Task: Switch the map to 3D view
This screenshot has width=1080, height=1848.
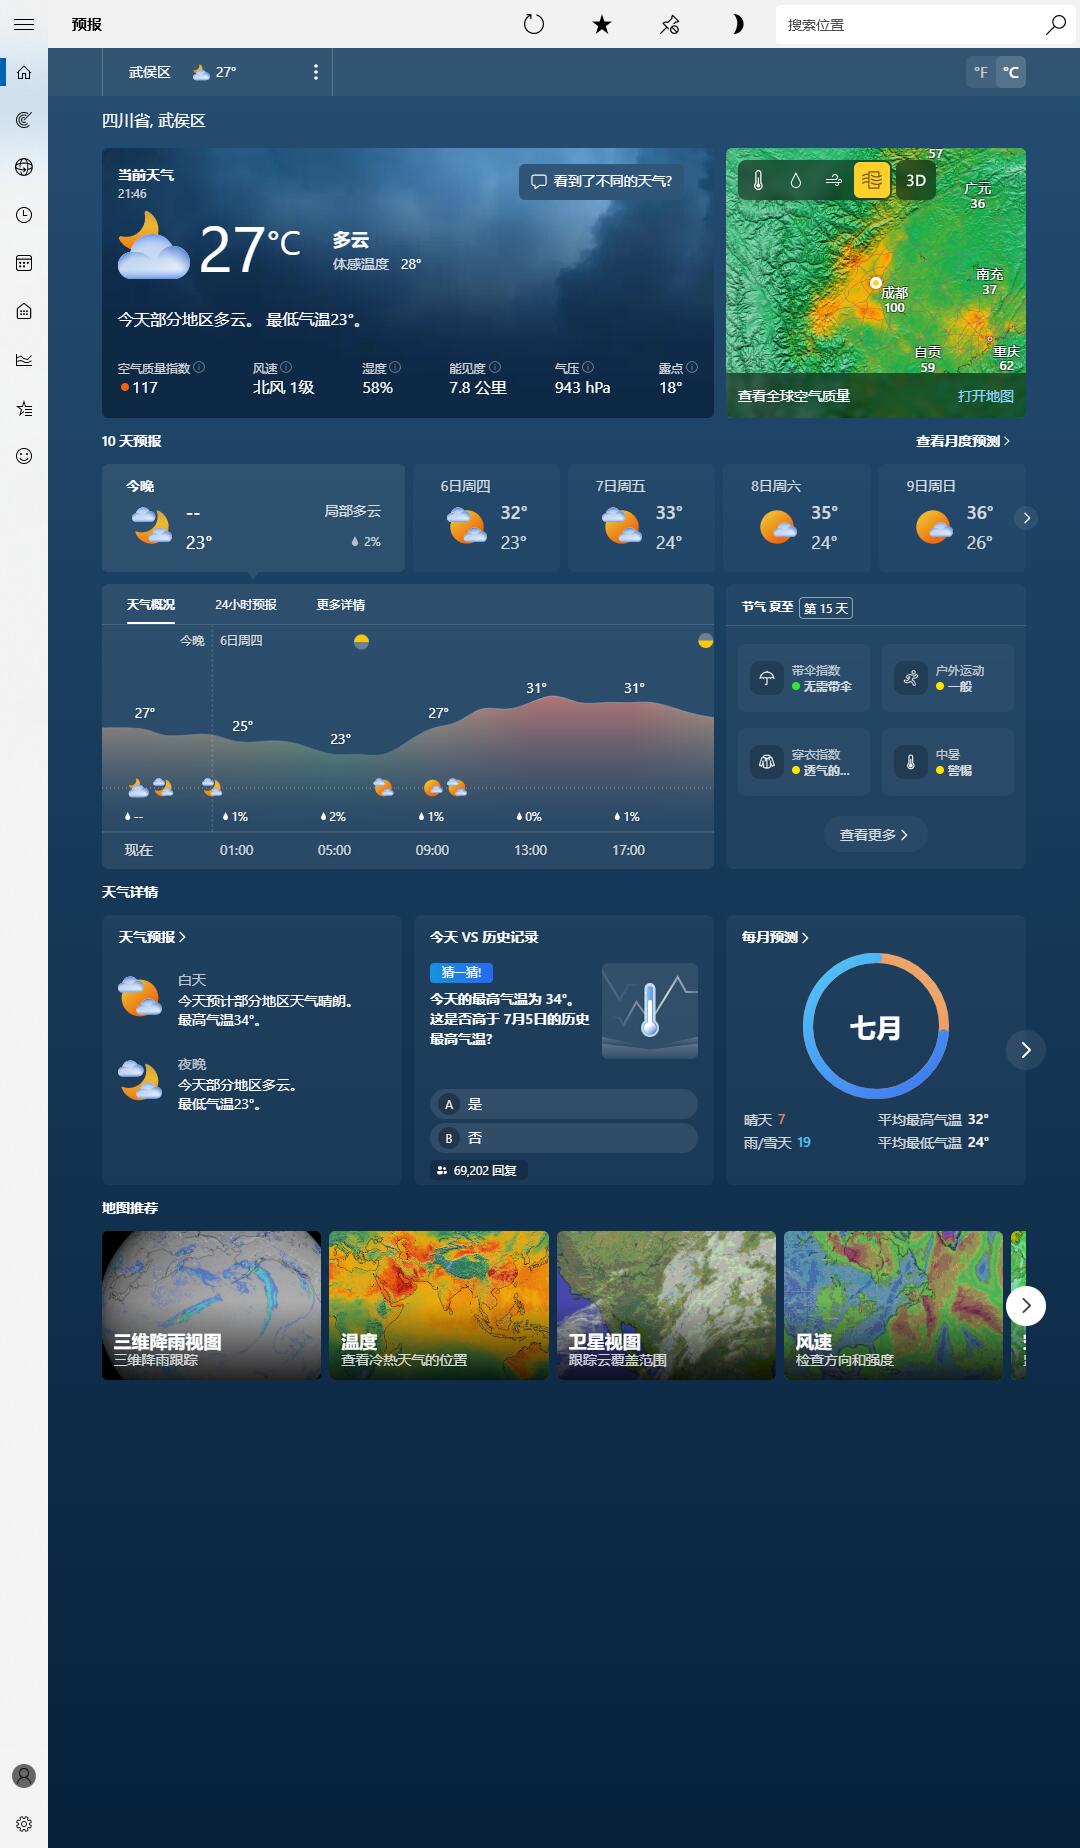Action: (915, 180)
